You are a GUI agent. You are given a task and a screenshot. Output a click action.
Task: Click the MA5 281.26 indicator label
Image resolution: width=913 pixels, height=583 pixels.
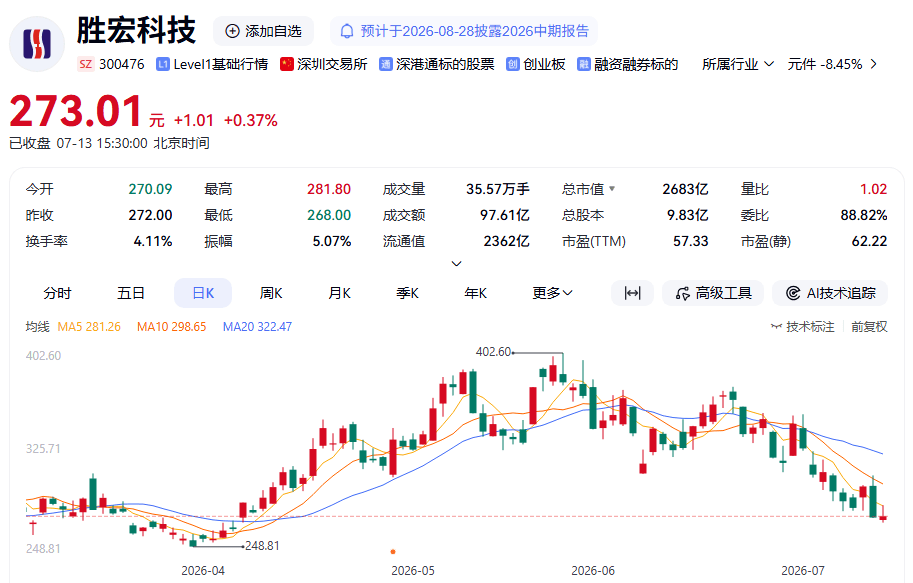coord(89,327)
